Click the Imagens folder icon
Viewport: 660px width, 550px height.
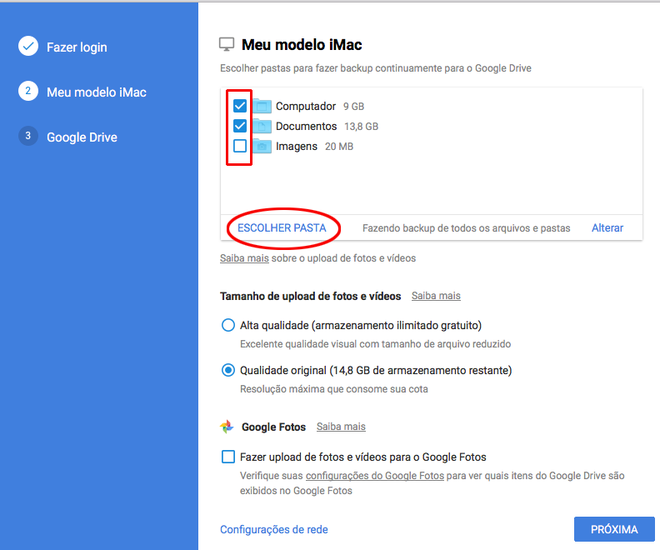point(262,146)
